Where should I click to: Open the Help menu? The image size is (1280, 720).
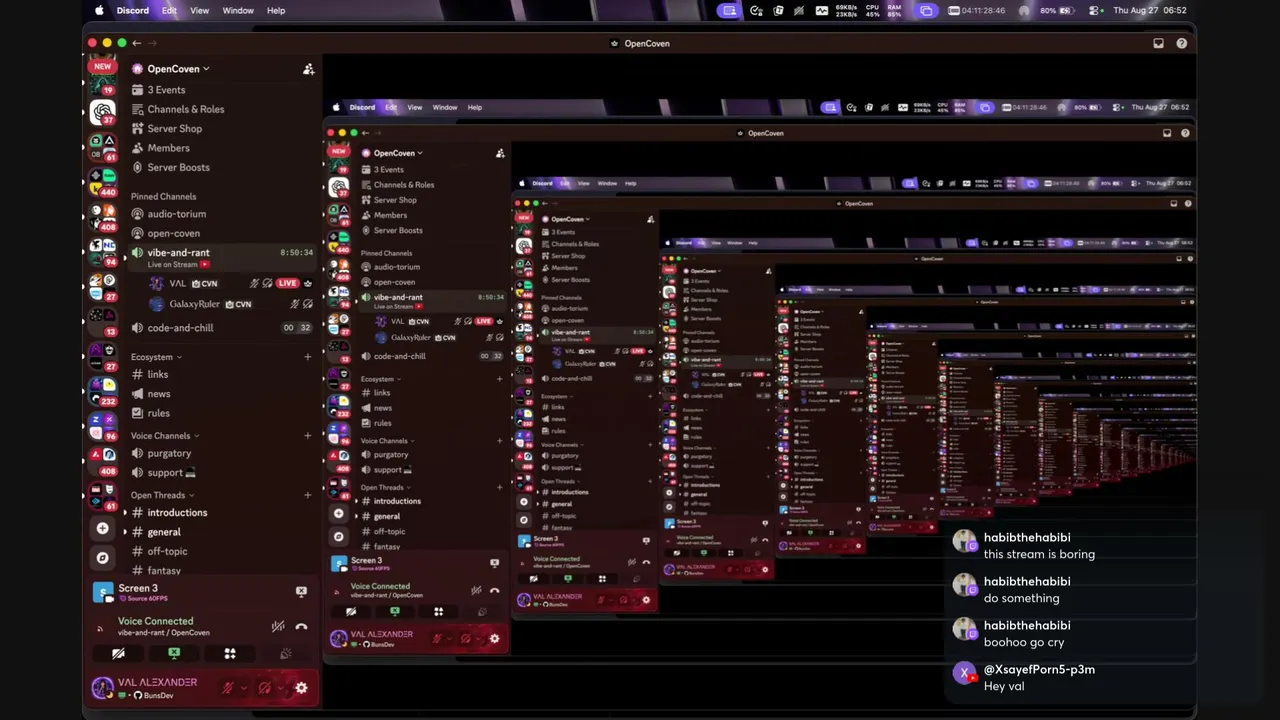point(276,10)
